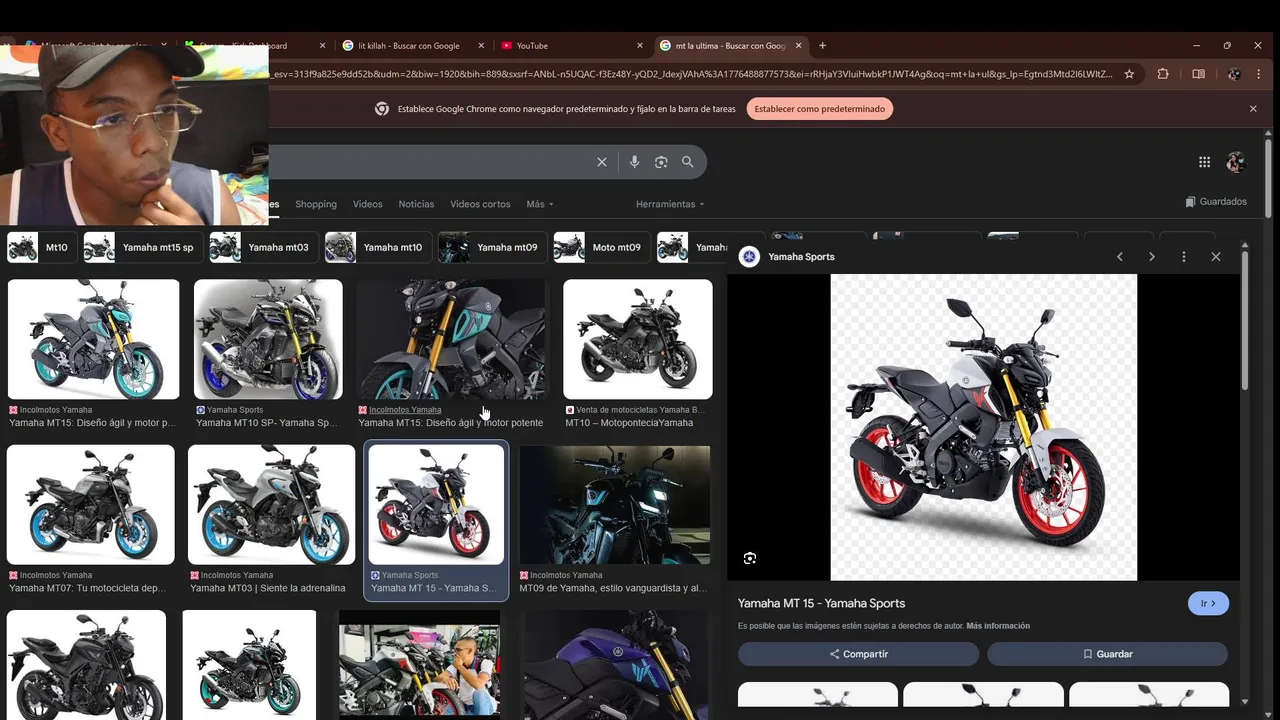Viewport: 1280px width, 720px height.
Task: Open the Videos search tab
Action: (x=367, y=204)
